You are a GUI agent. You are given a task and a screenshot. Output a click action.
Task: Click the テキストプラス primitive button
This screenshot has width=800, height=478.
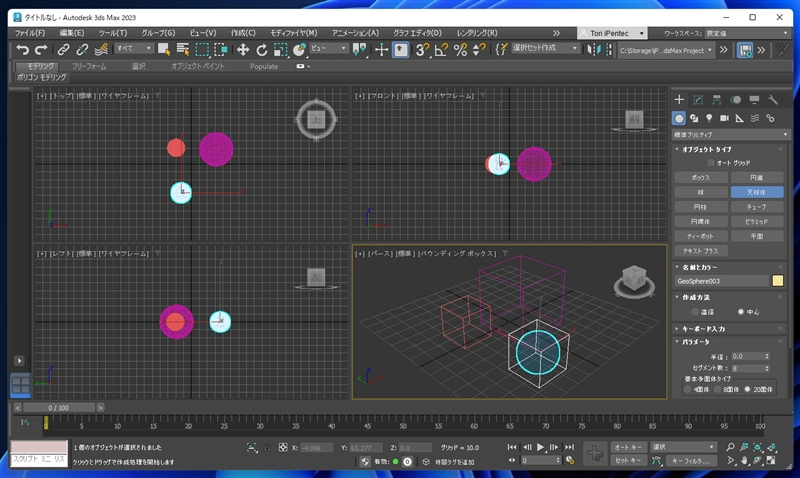click(701, 251)
